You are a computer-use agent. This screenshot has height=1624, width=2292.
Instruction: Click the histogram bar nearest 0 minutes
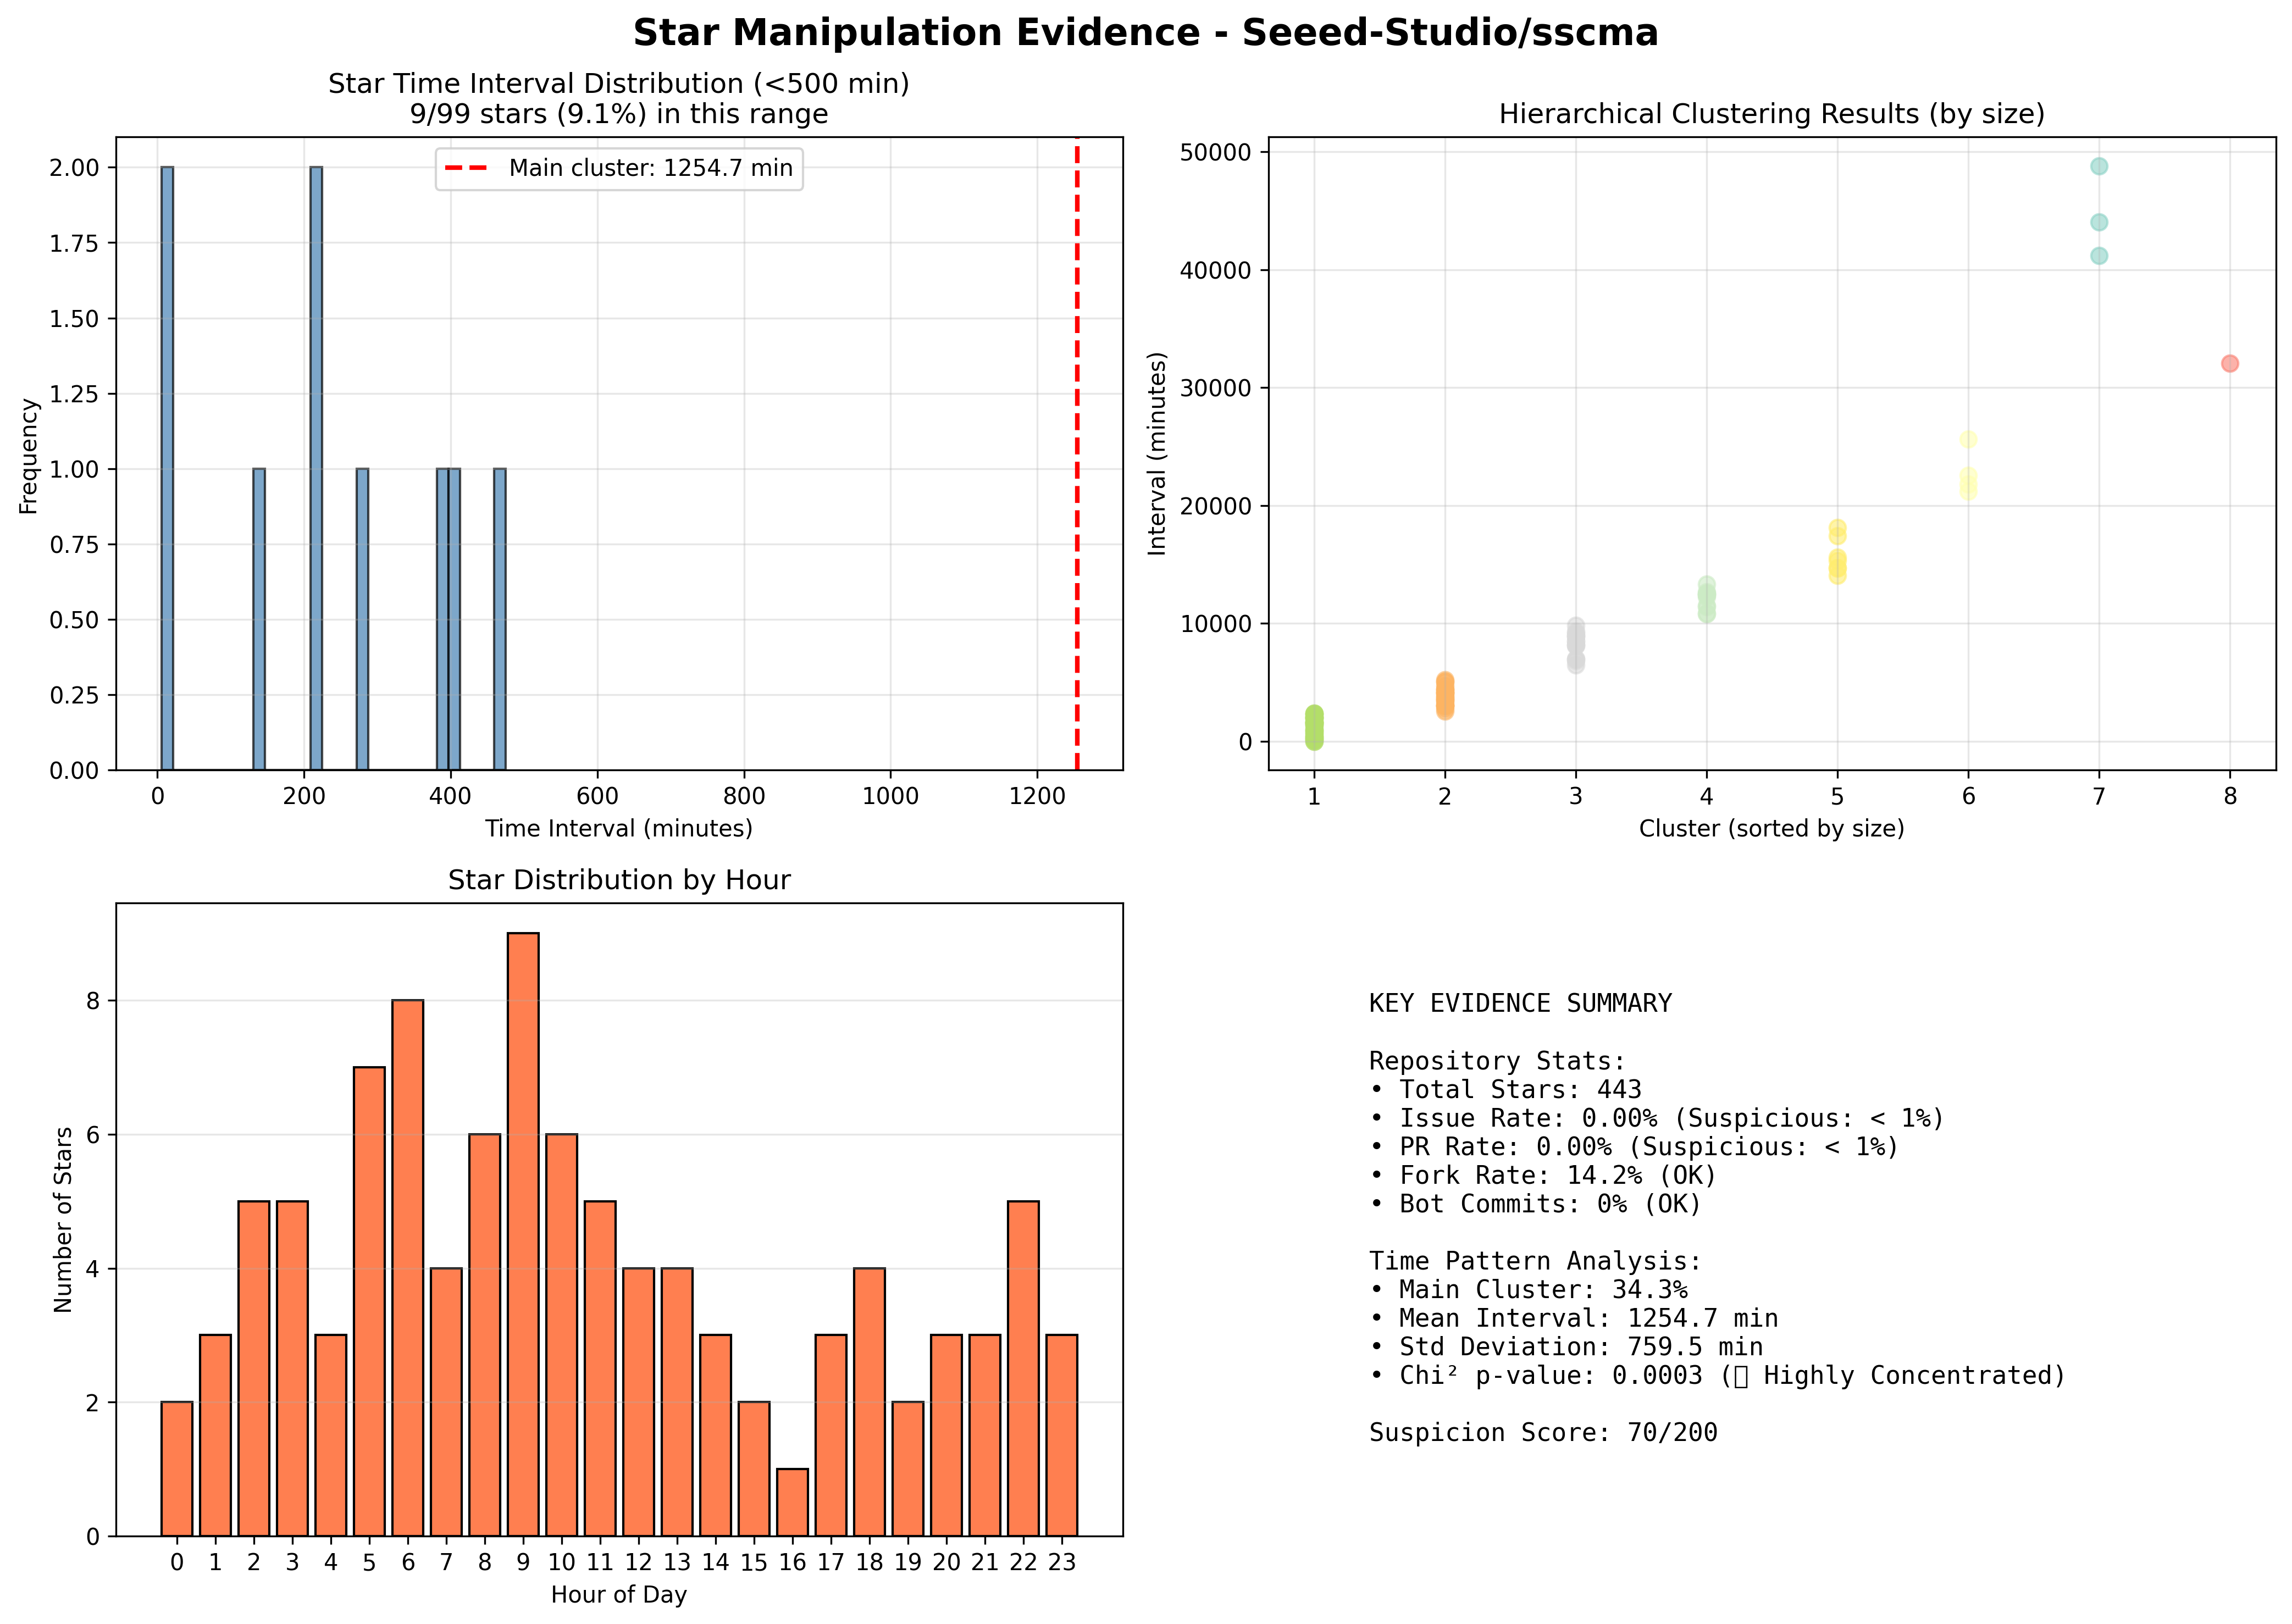point(167,468)
